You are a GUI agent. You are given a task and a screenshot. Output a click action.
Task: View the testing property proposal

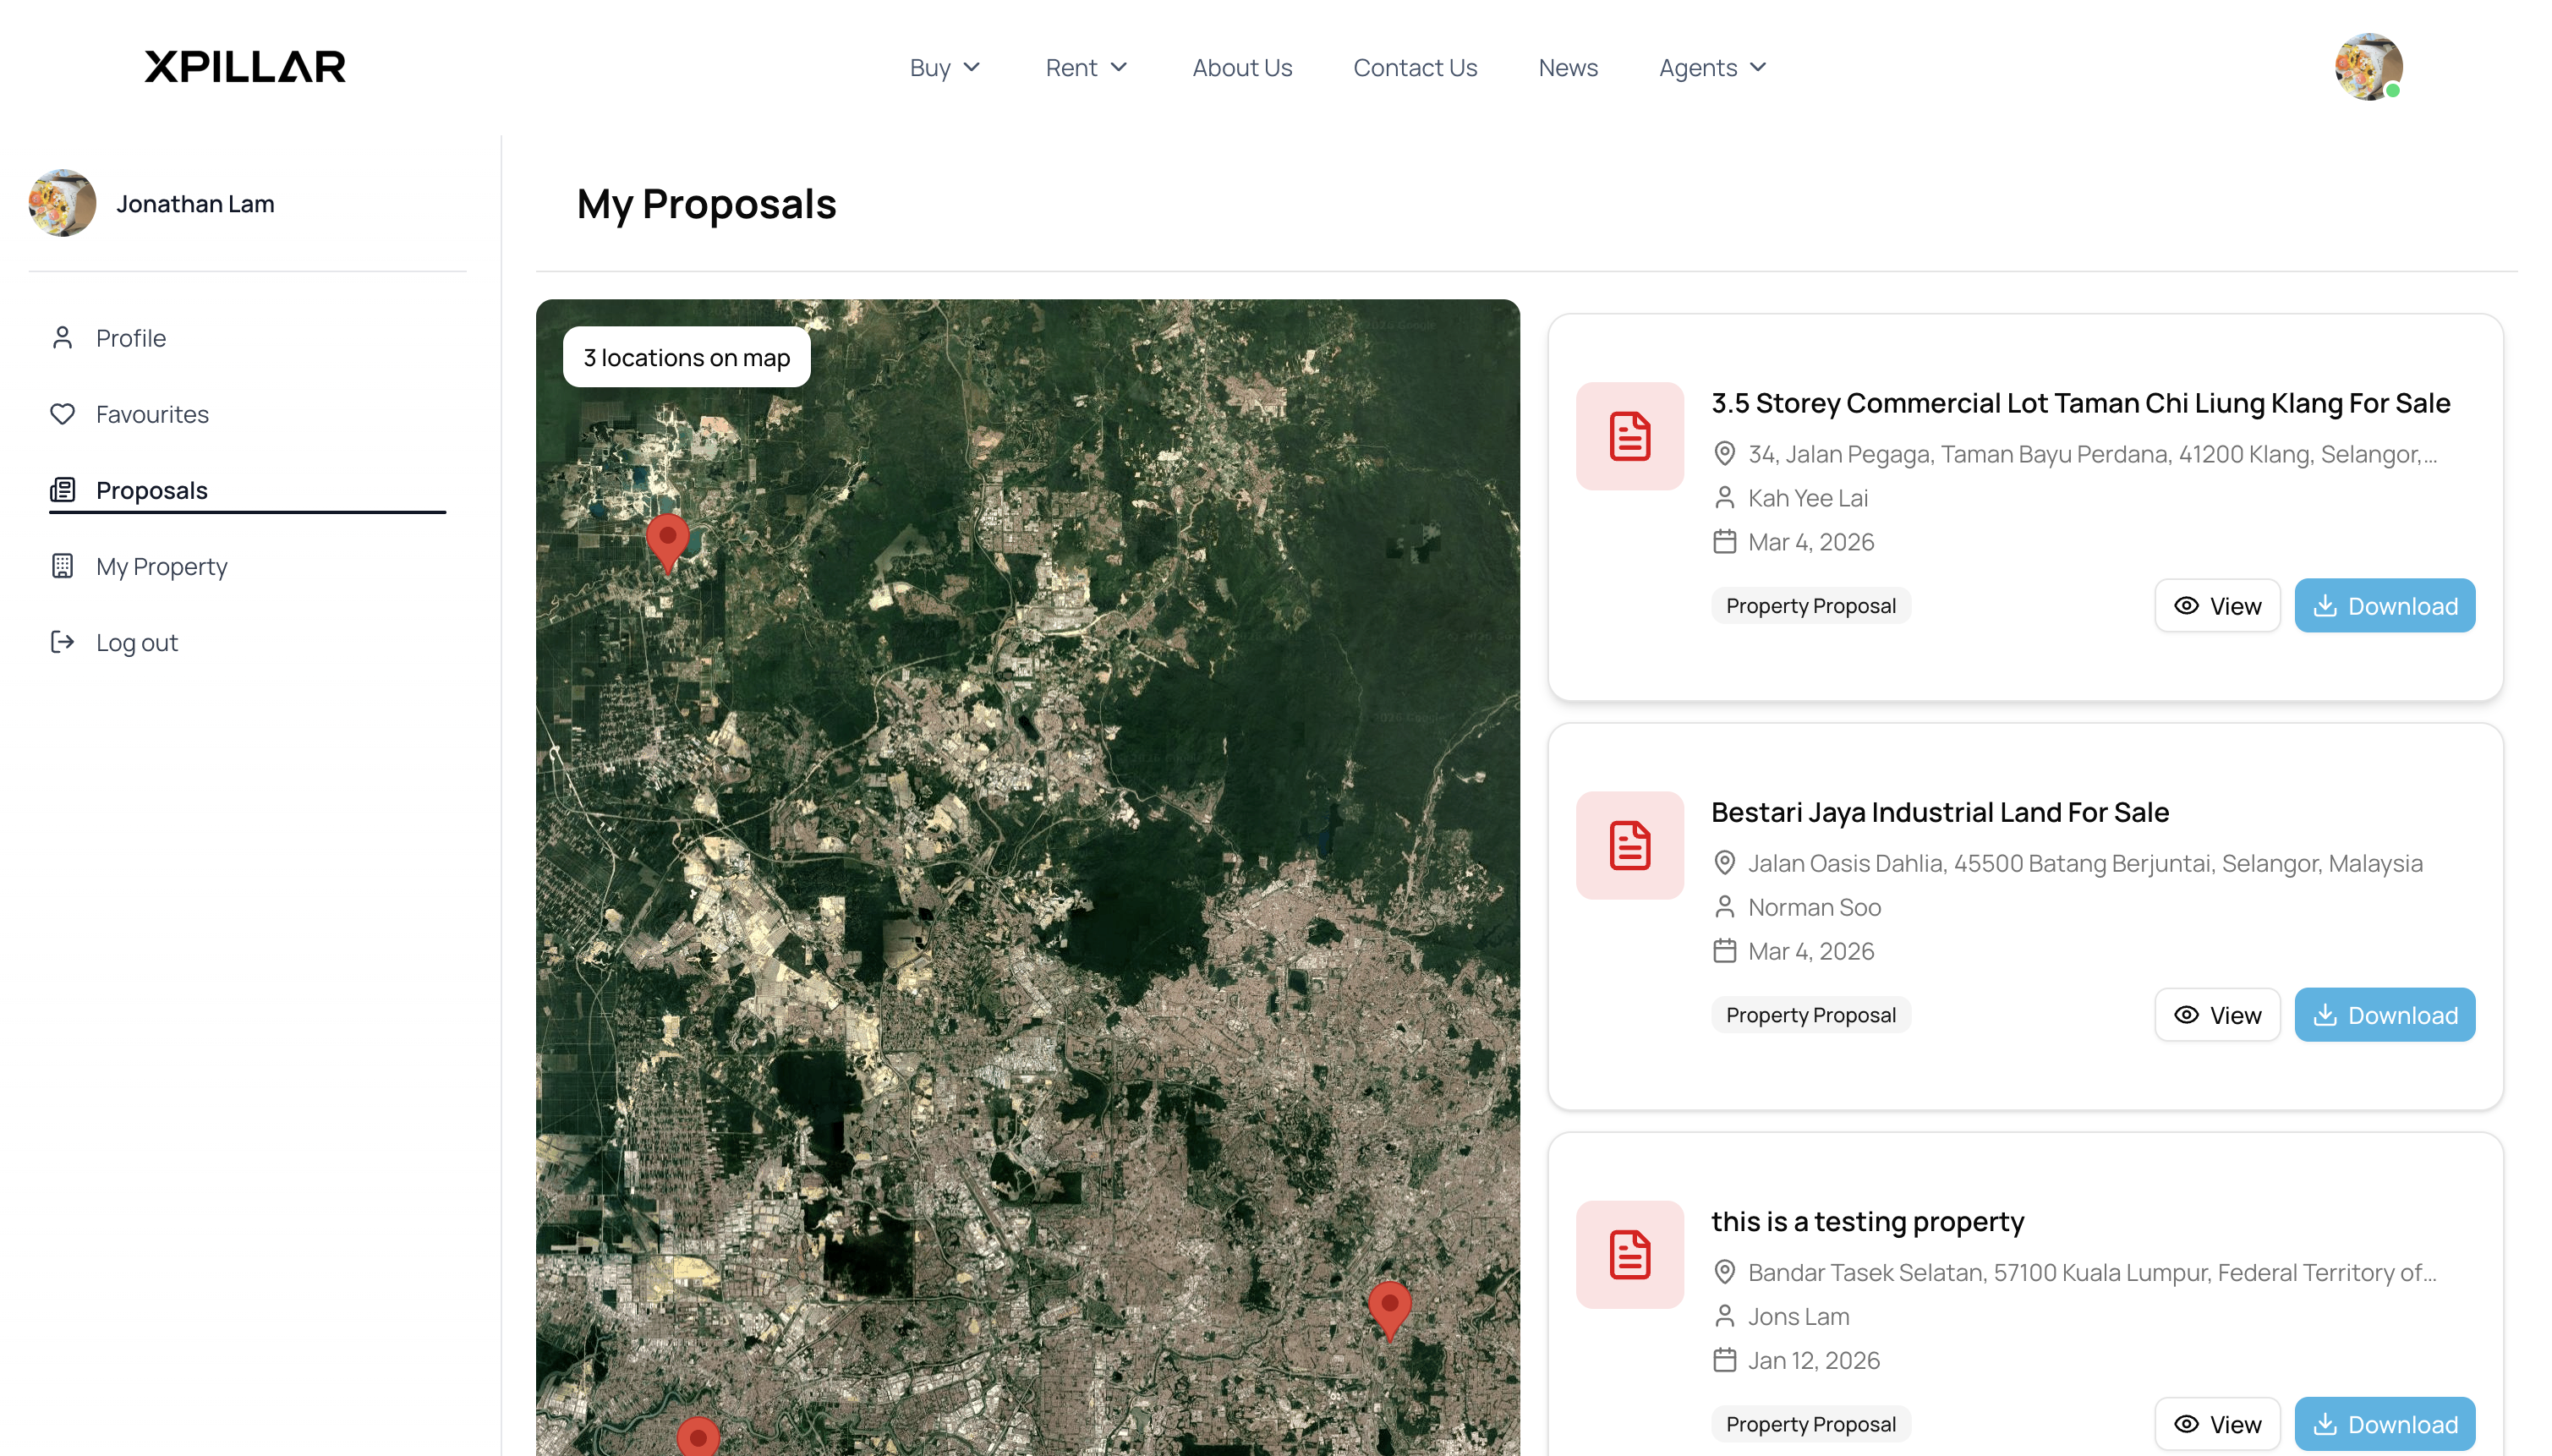2217,1423
